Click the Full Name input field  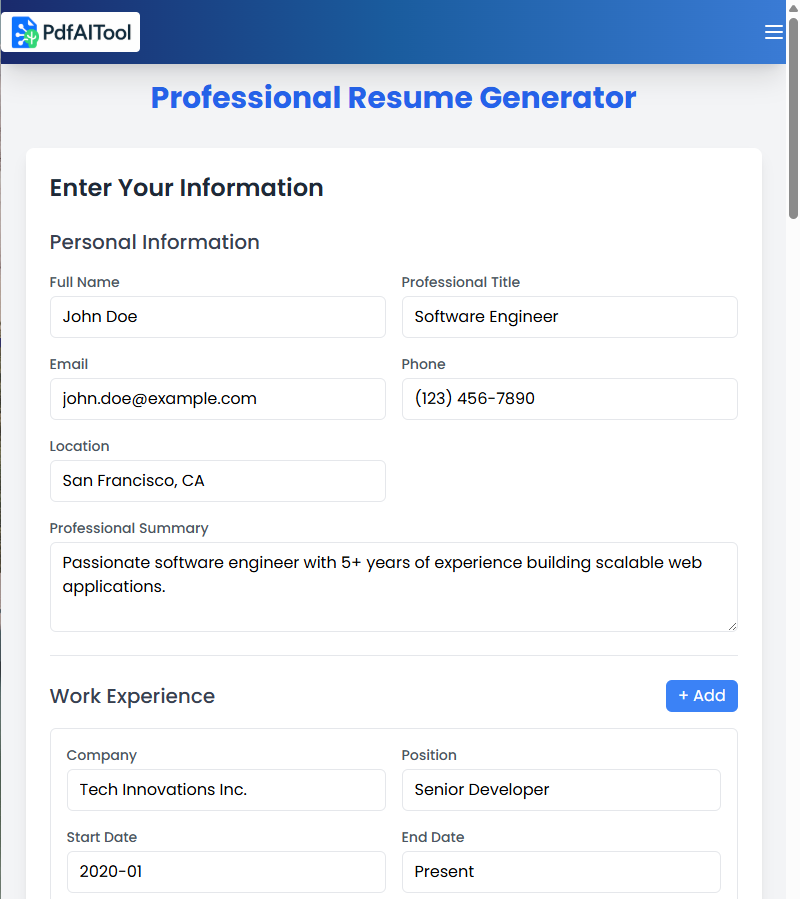coord(217,317)
